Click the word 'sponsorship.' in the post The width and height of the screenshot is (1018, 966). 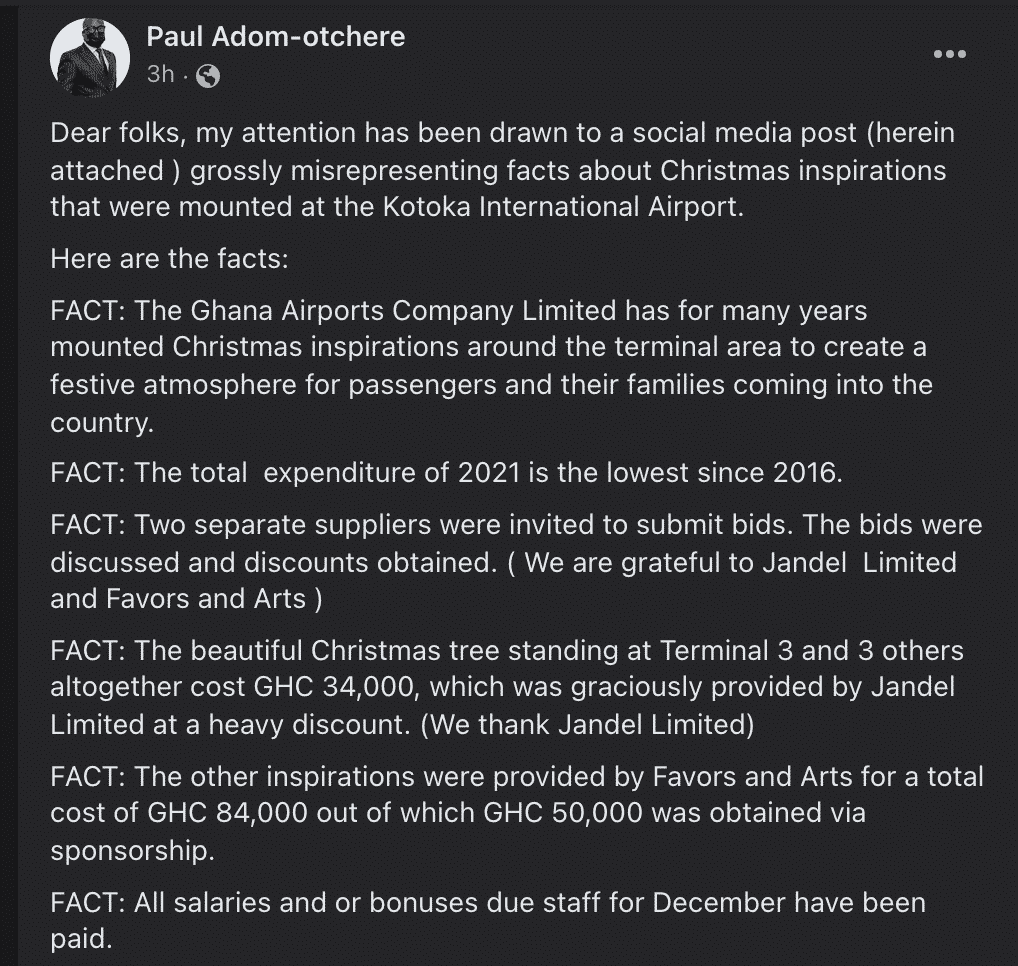(132, 850)
